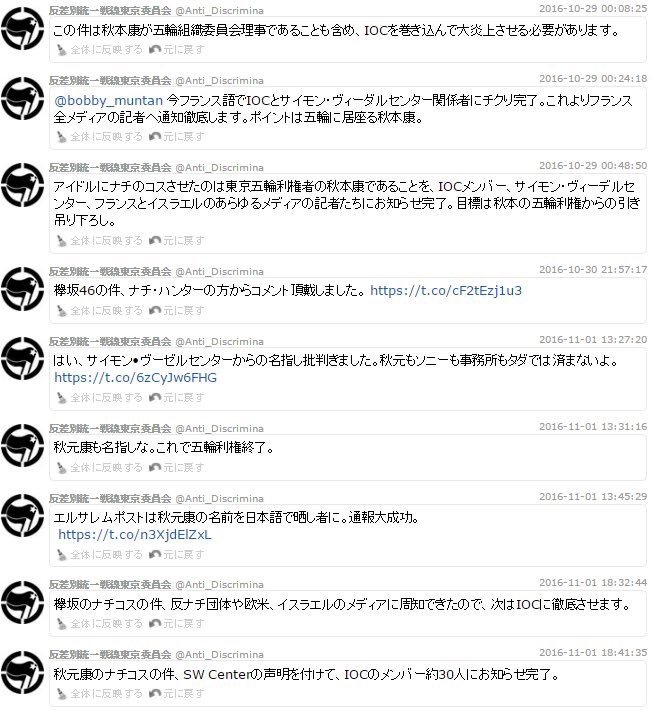The image size is (653, 711).
Task: Open the @bobby_muntan mention link
Action: click(108, 100)
